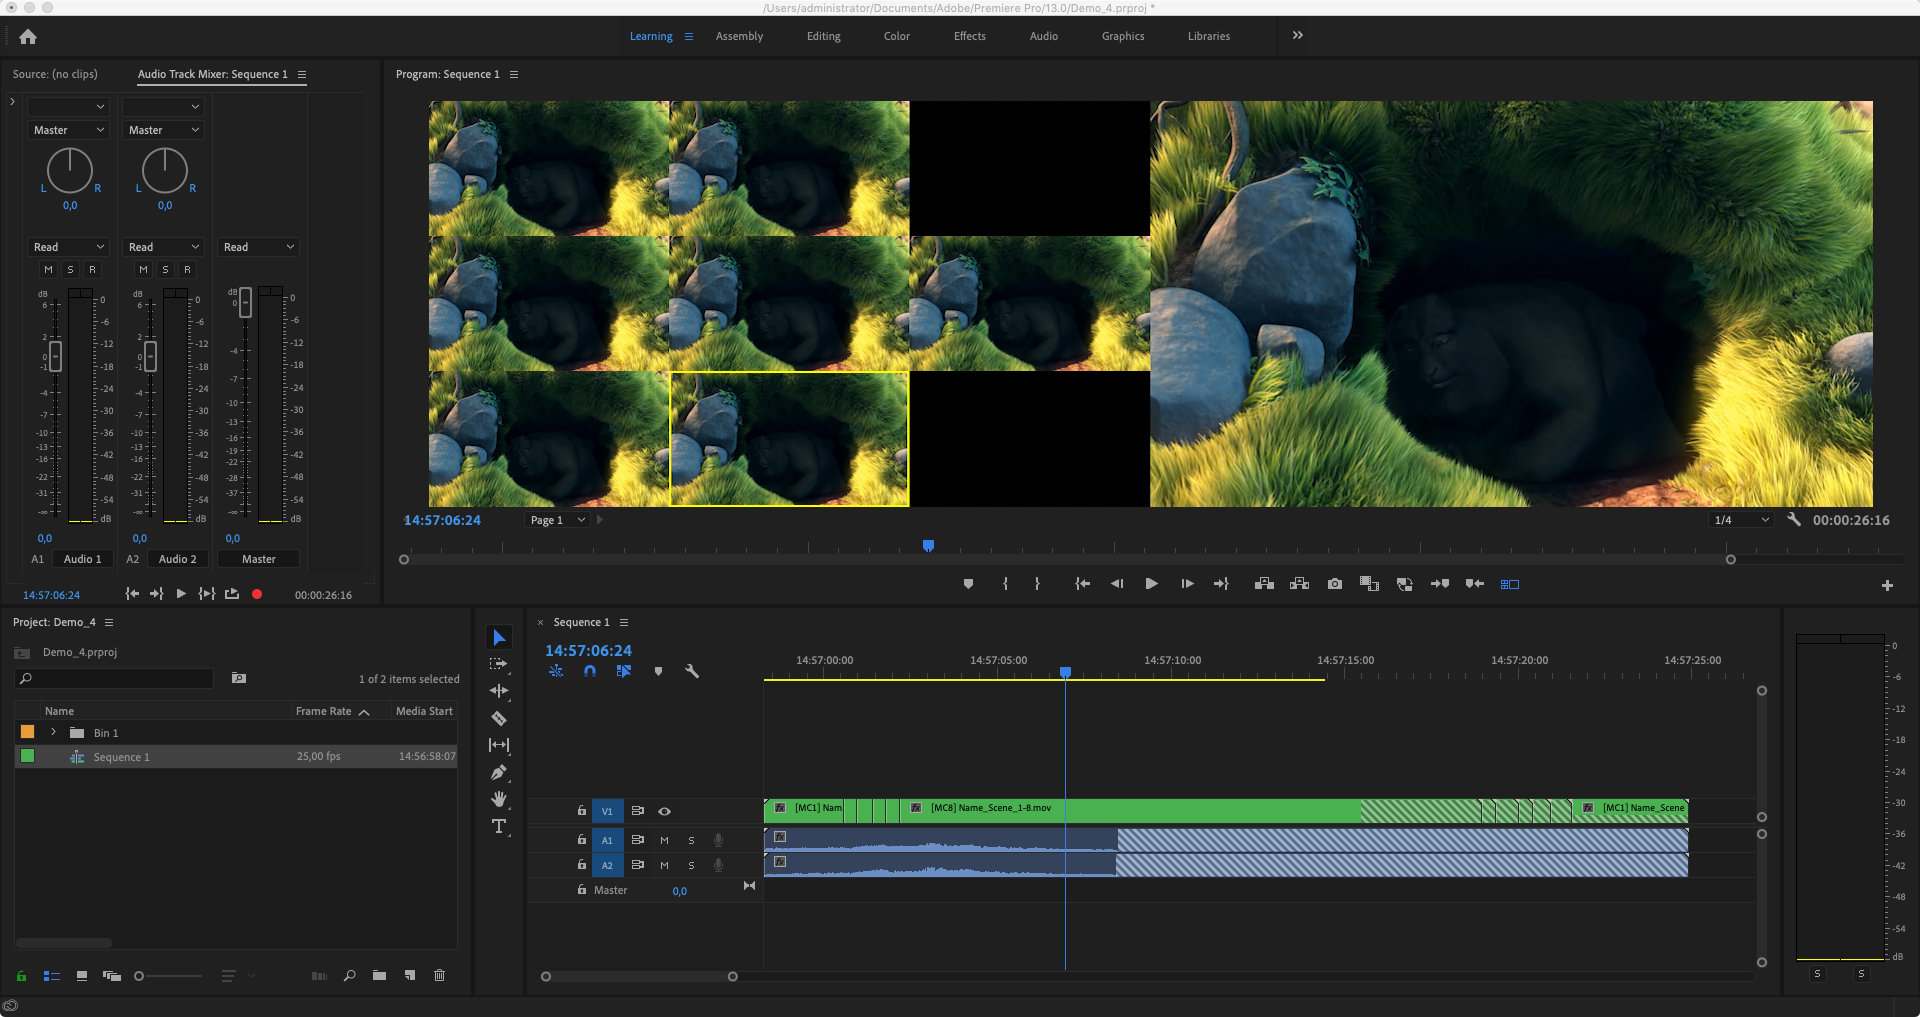1920x1017 pixels.
Task: Toggle Linked Selection in timeline
Action: point(624,671)
